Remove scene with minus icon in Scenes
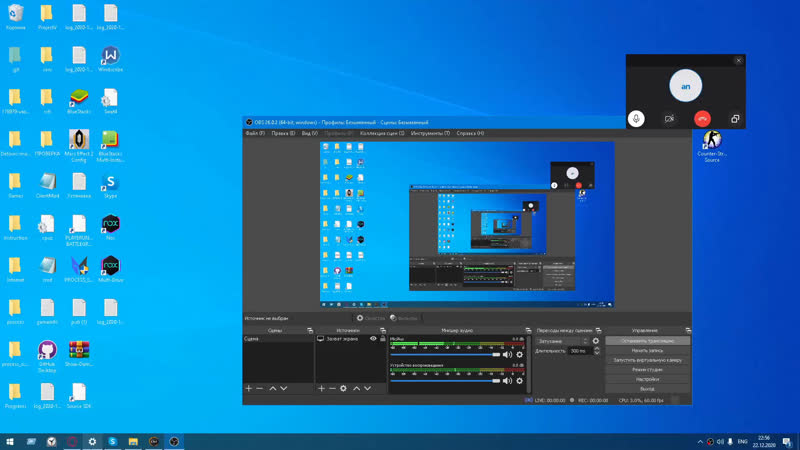Viewport: 800px width, 450px height. pyautogui.click(x=260, y=388)
